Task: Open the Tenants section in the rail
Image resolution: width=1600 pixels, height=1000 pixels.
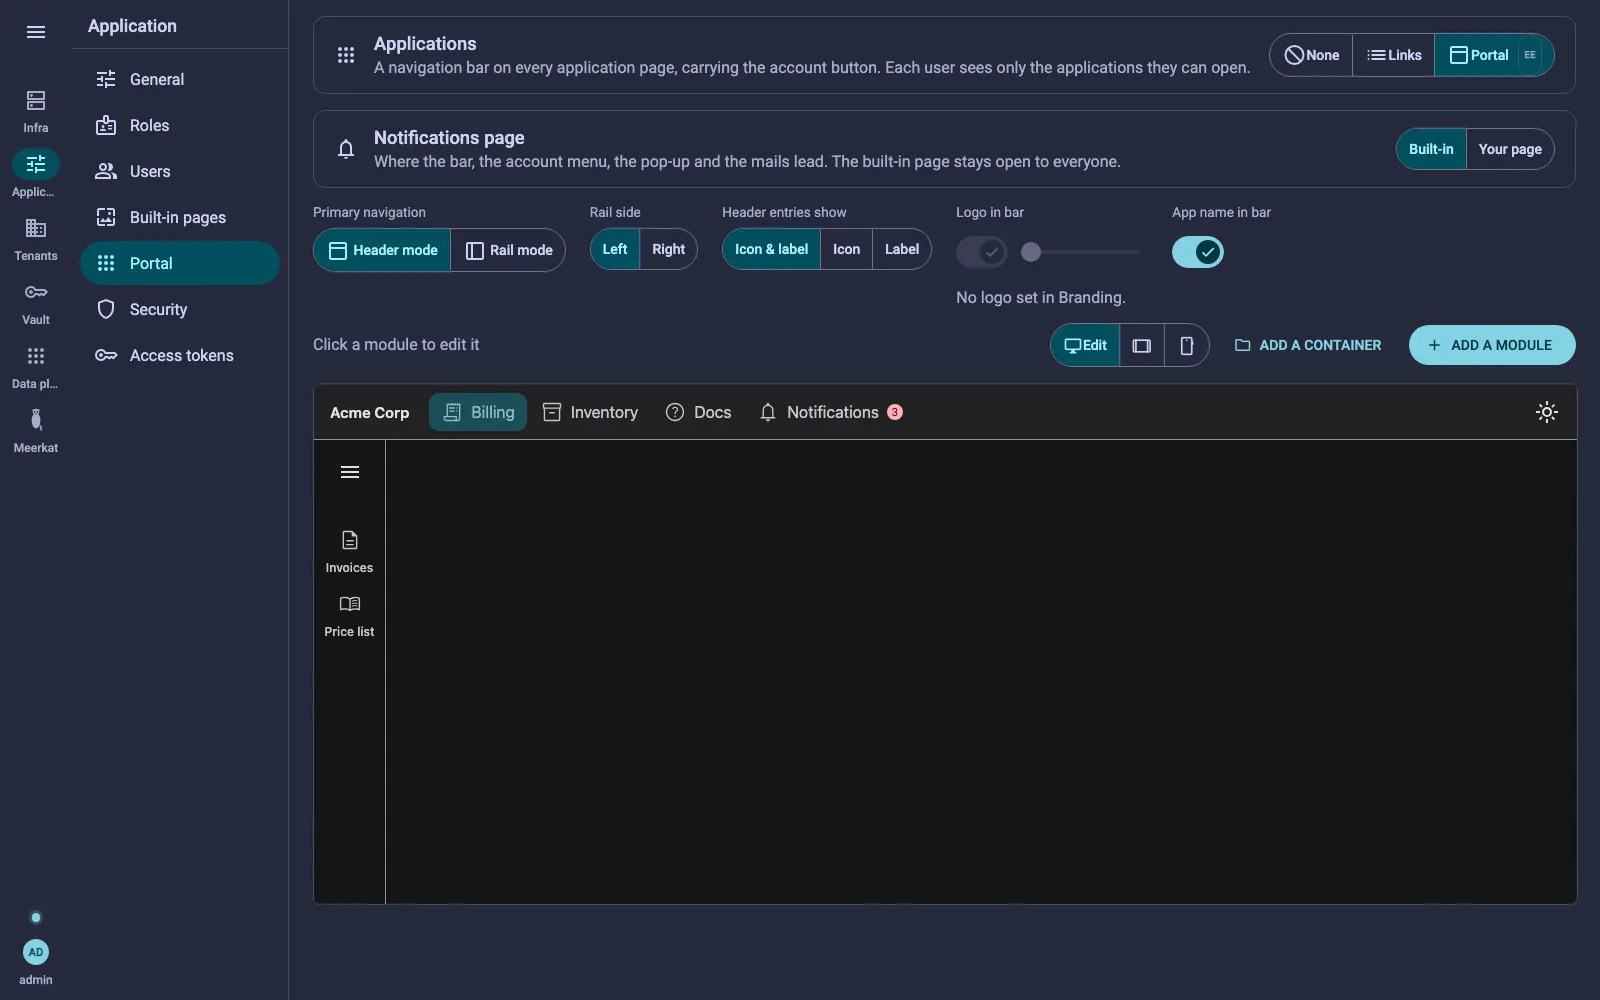Action: point(36,239)
